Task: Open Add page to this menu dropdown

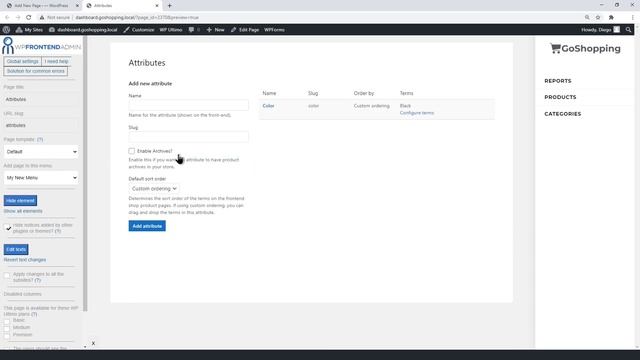Action: (x=41, y=178)
